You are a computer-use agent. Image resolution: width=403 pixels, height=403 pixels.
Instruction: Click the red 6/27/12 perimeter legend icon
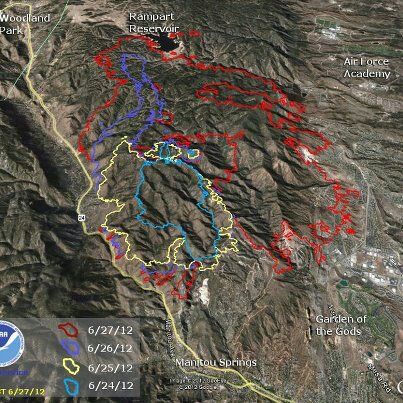[68, 329]
